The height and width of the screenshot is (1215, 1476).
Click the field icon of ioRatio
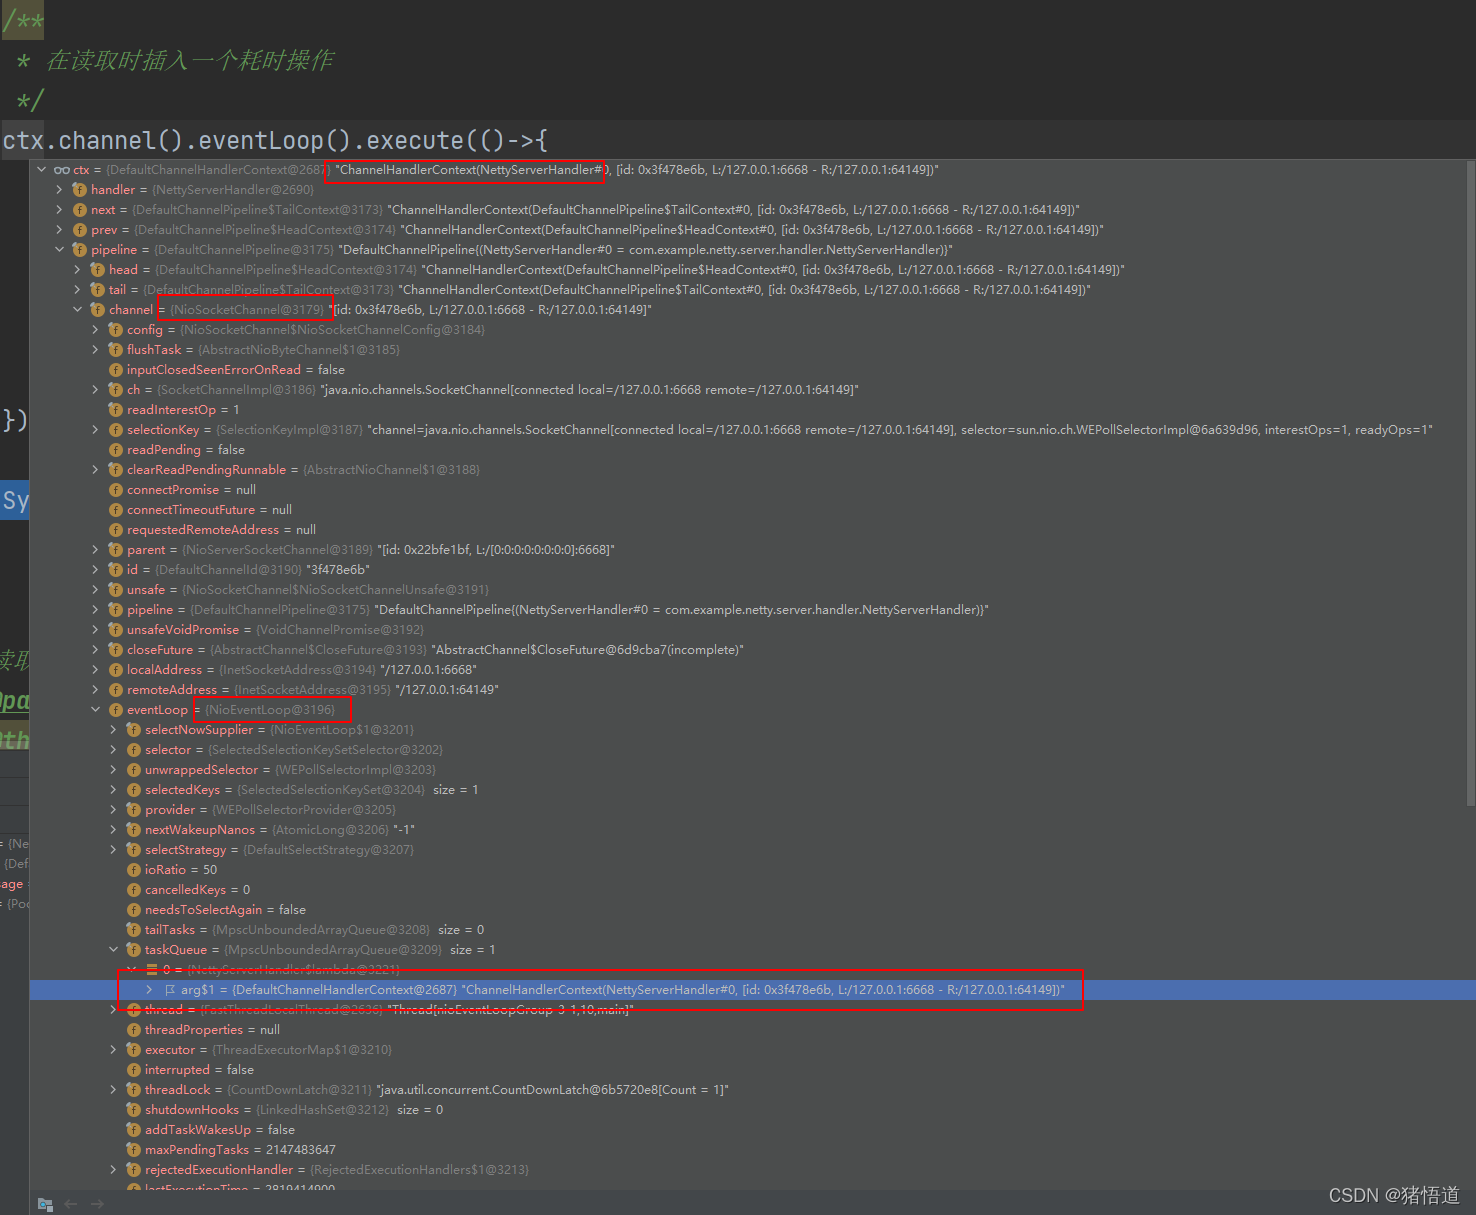coord(134,870)
